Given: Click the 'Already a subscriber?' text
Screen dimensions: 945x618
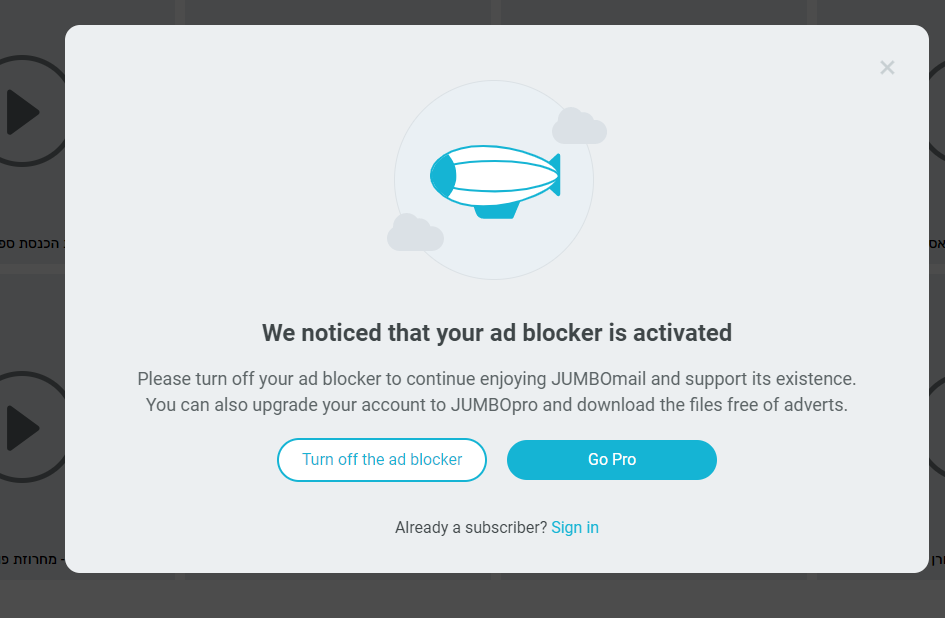Looking at the screenshot, I should point(471,528).
